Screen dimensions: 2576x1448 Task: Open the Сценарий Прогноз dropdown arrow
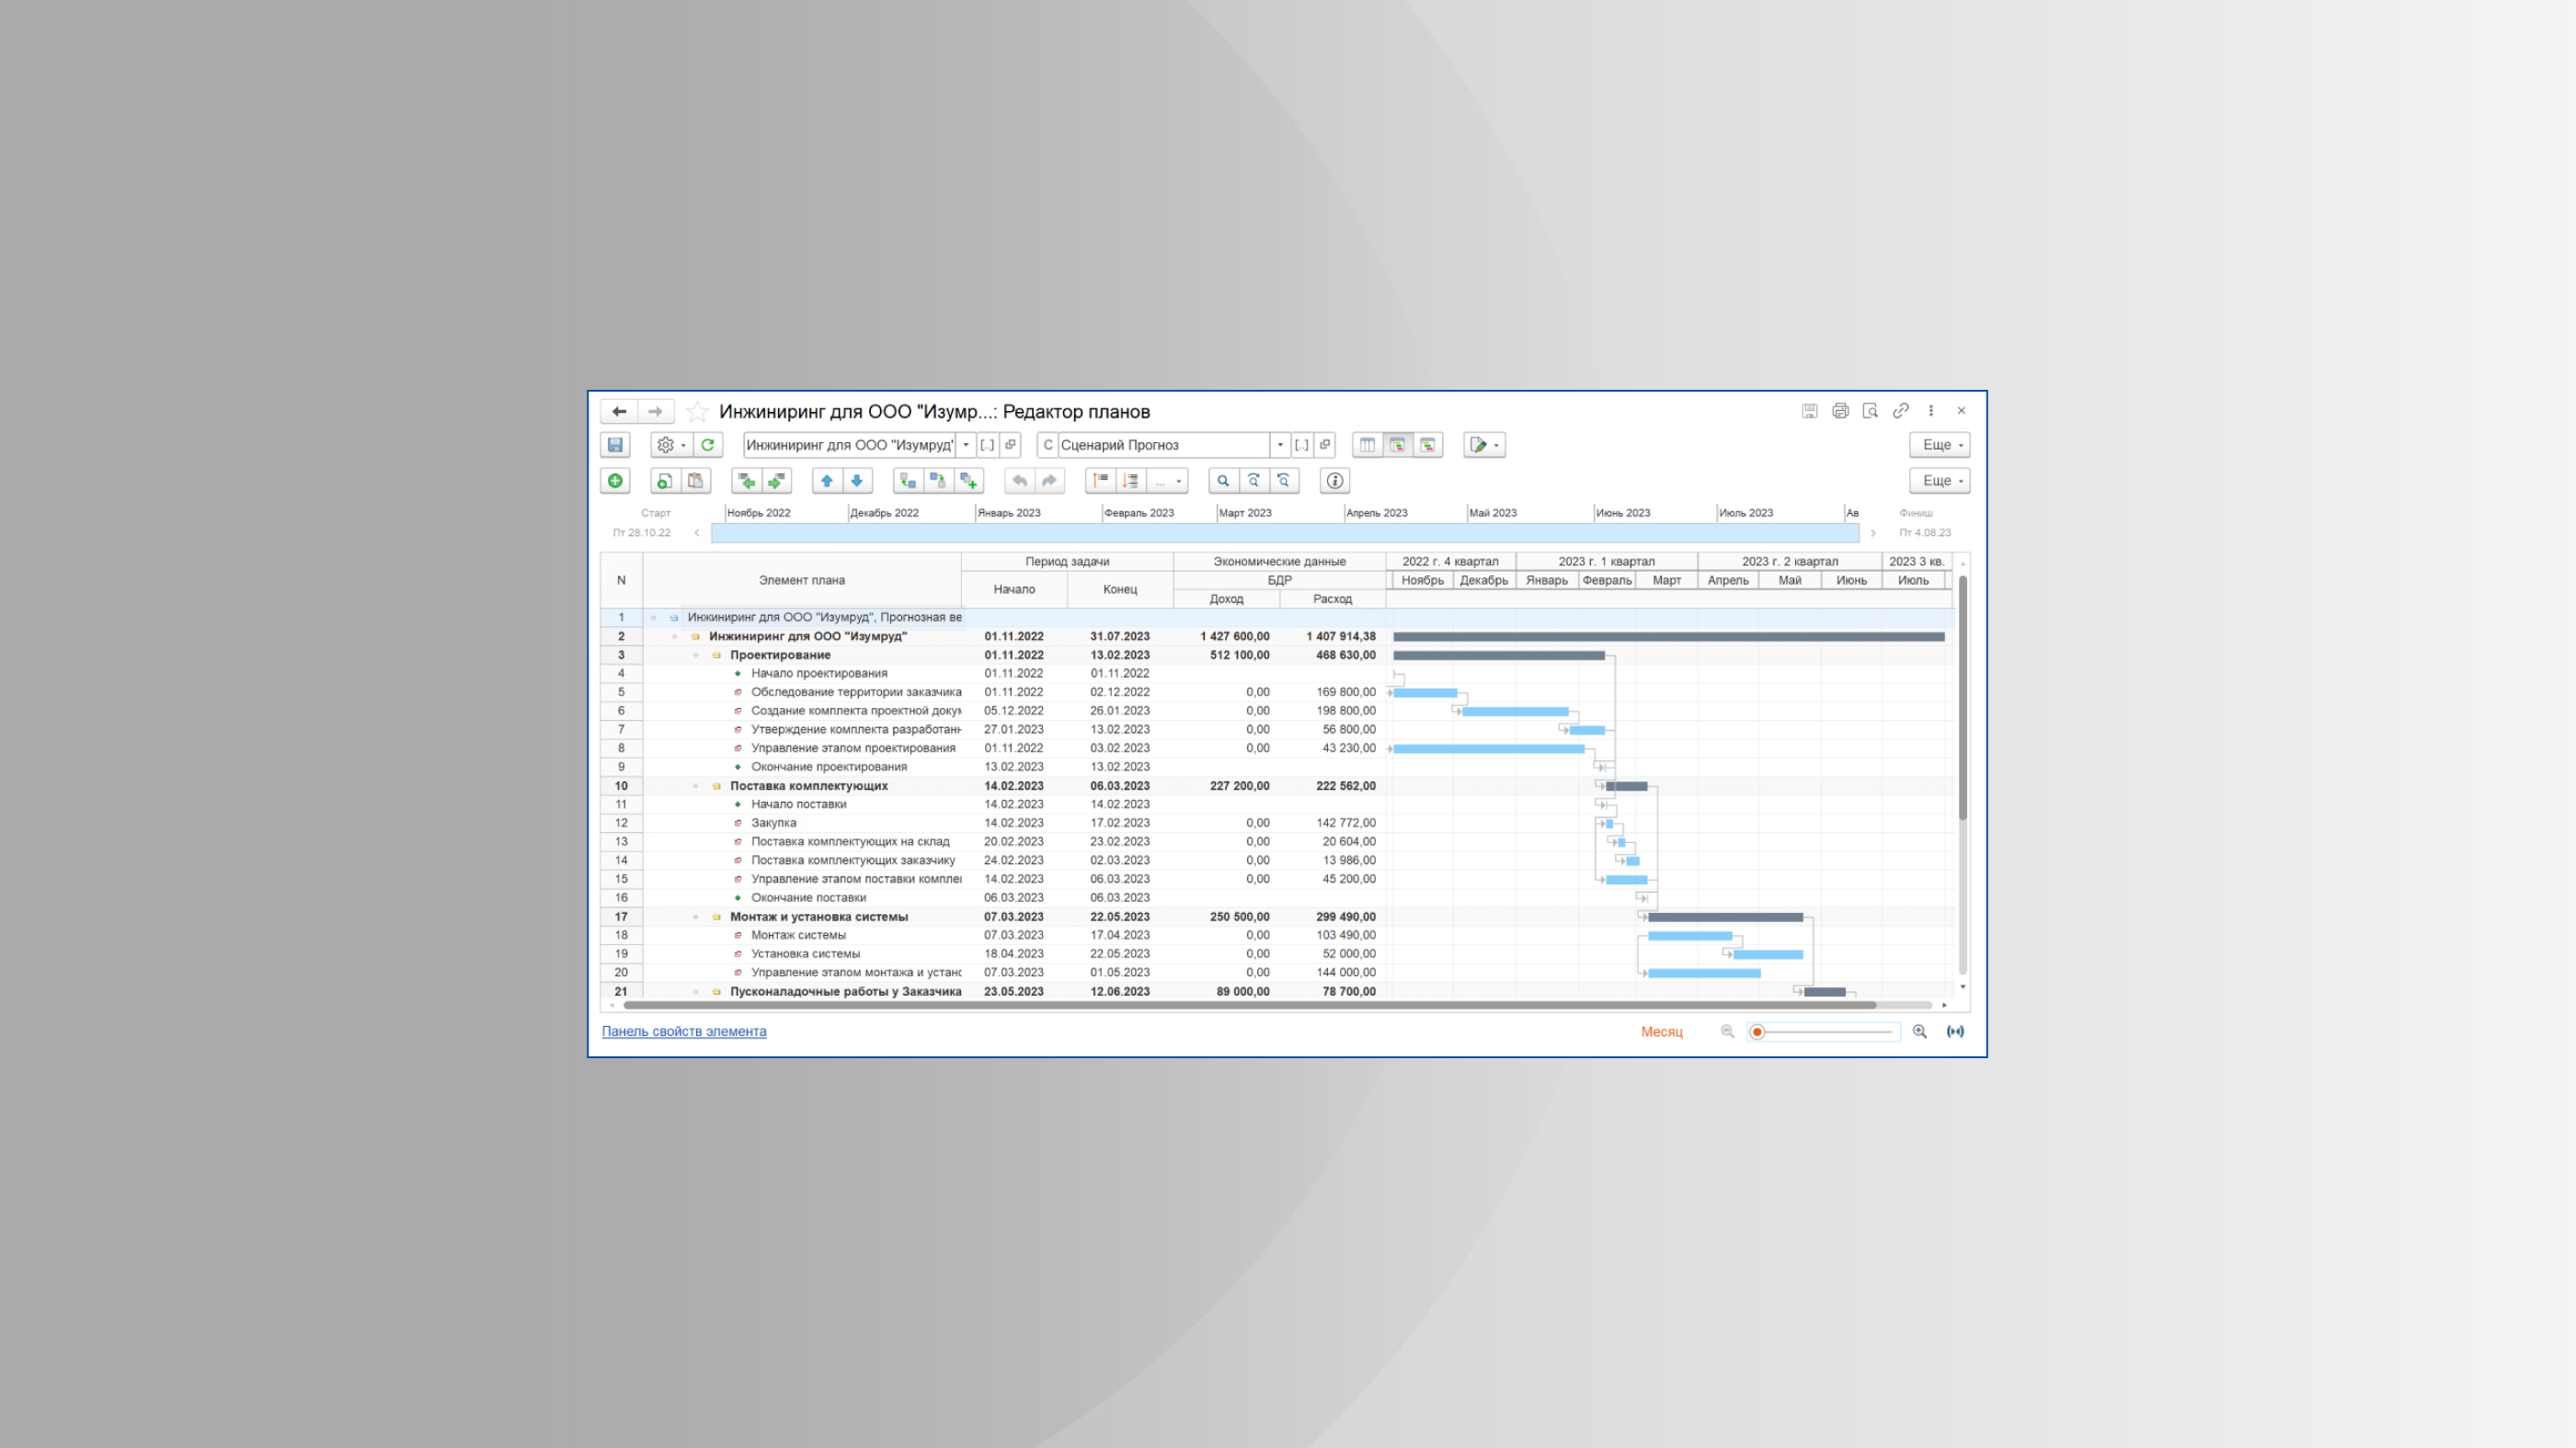click(1280, 445)
